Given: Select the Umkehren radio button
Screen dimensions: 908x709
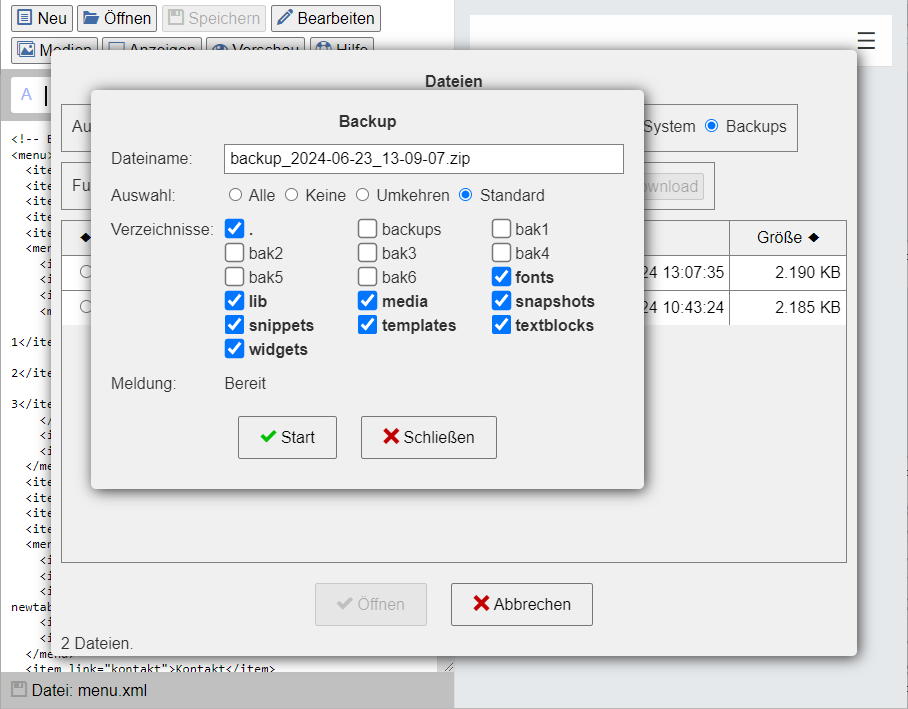Looking at the screenshot, I should [363, 195].
